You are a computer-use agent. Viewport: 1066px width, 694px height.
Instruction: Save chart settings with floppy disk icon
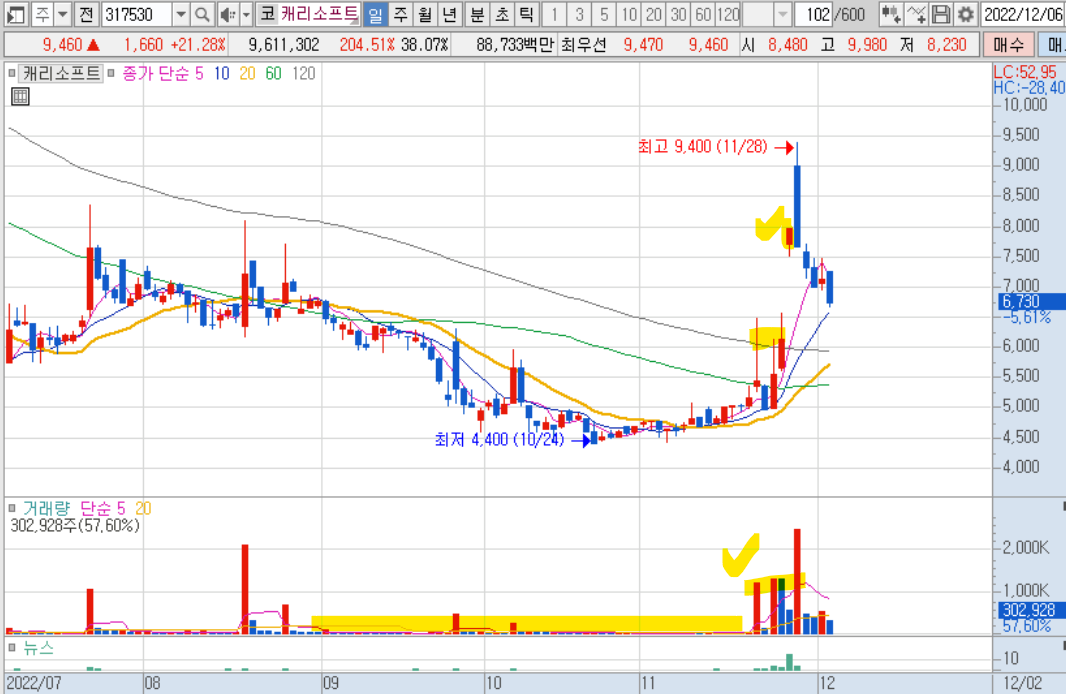[x=940, y=14]
